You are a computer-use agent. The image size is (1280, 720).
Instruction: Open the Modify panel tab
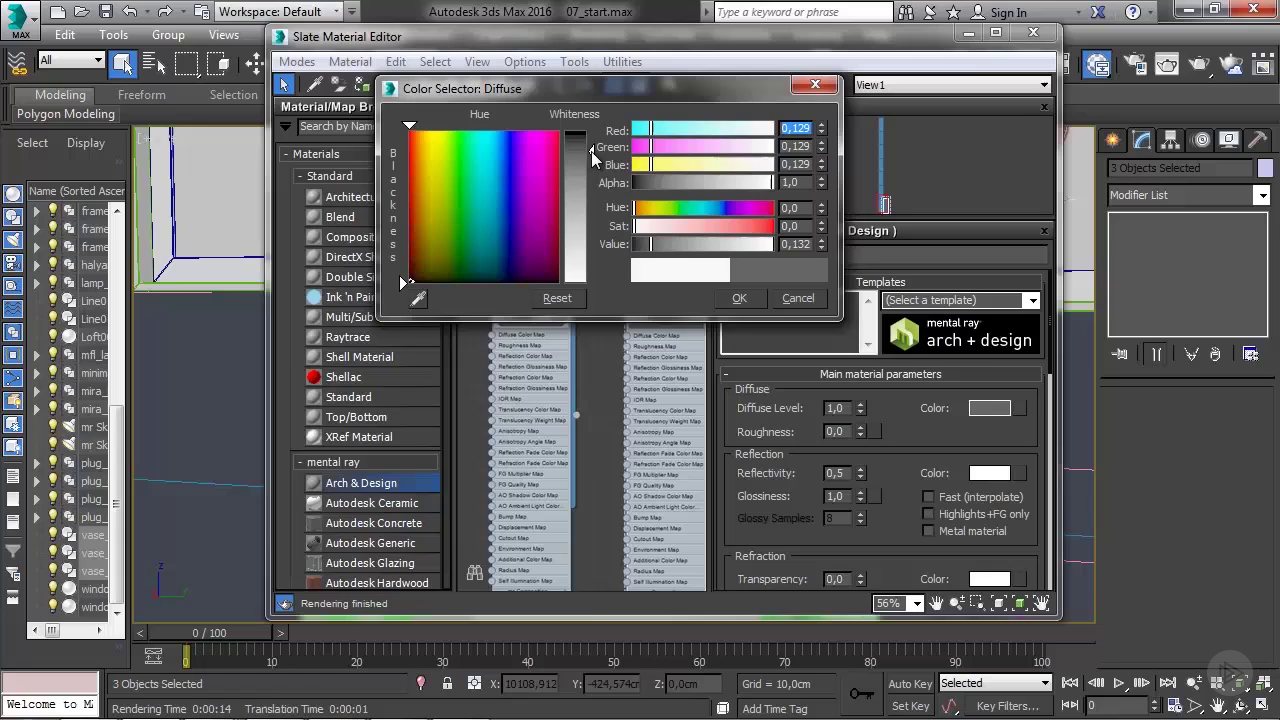[x=1142, y=140]
